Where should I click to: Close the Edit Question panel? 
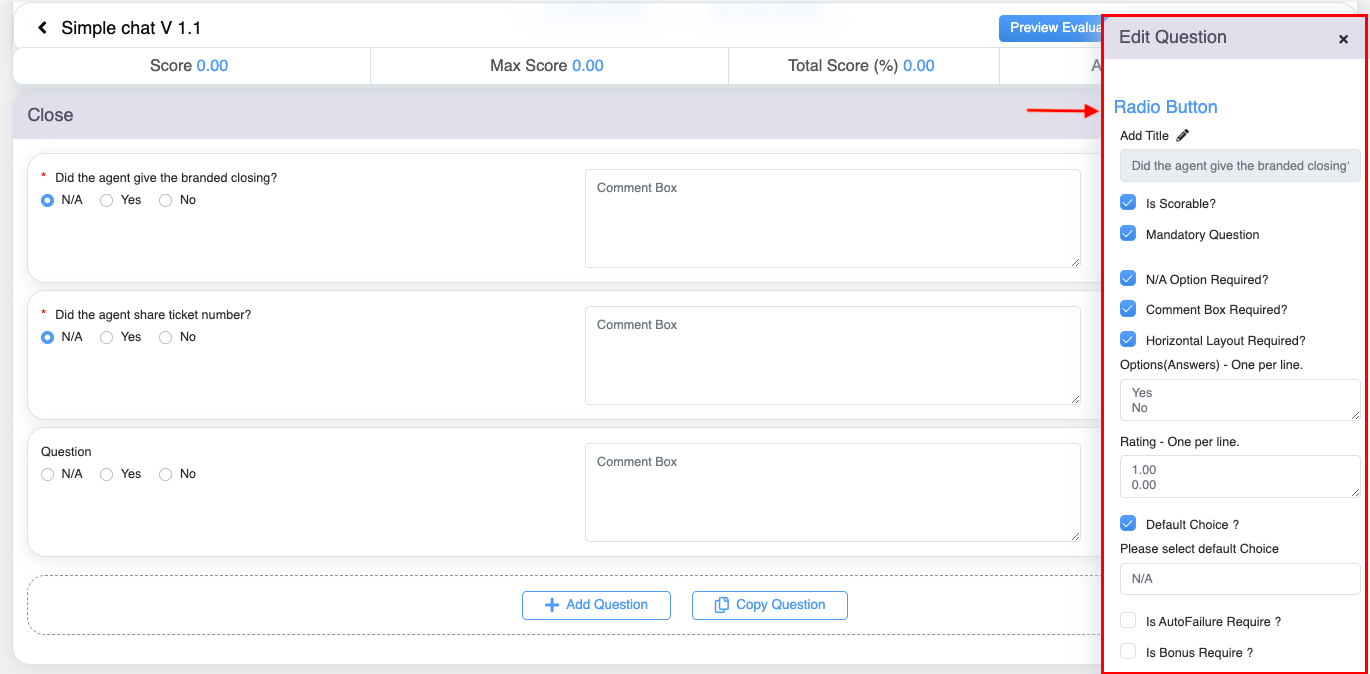click(x=1343, y=39)
